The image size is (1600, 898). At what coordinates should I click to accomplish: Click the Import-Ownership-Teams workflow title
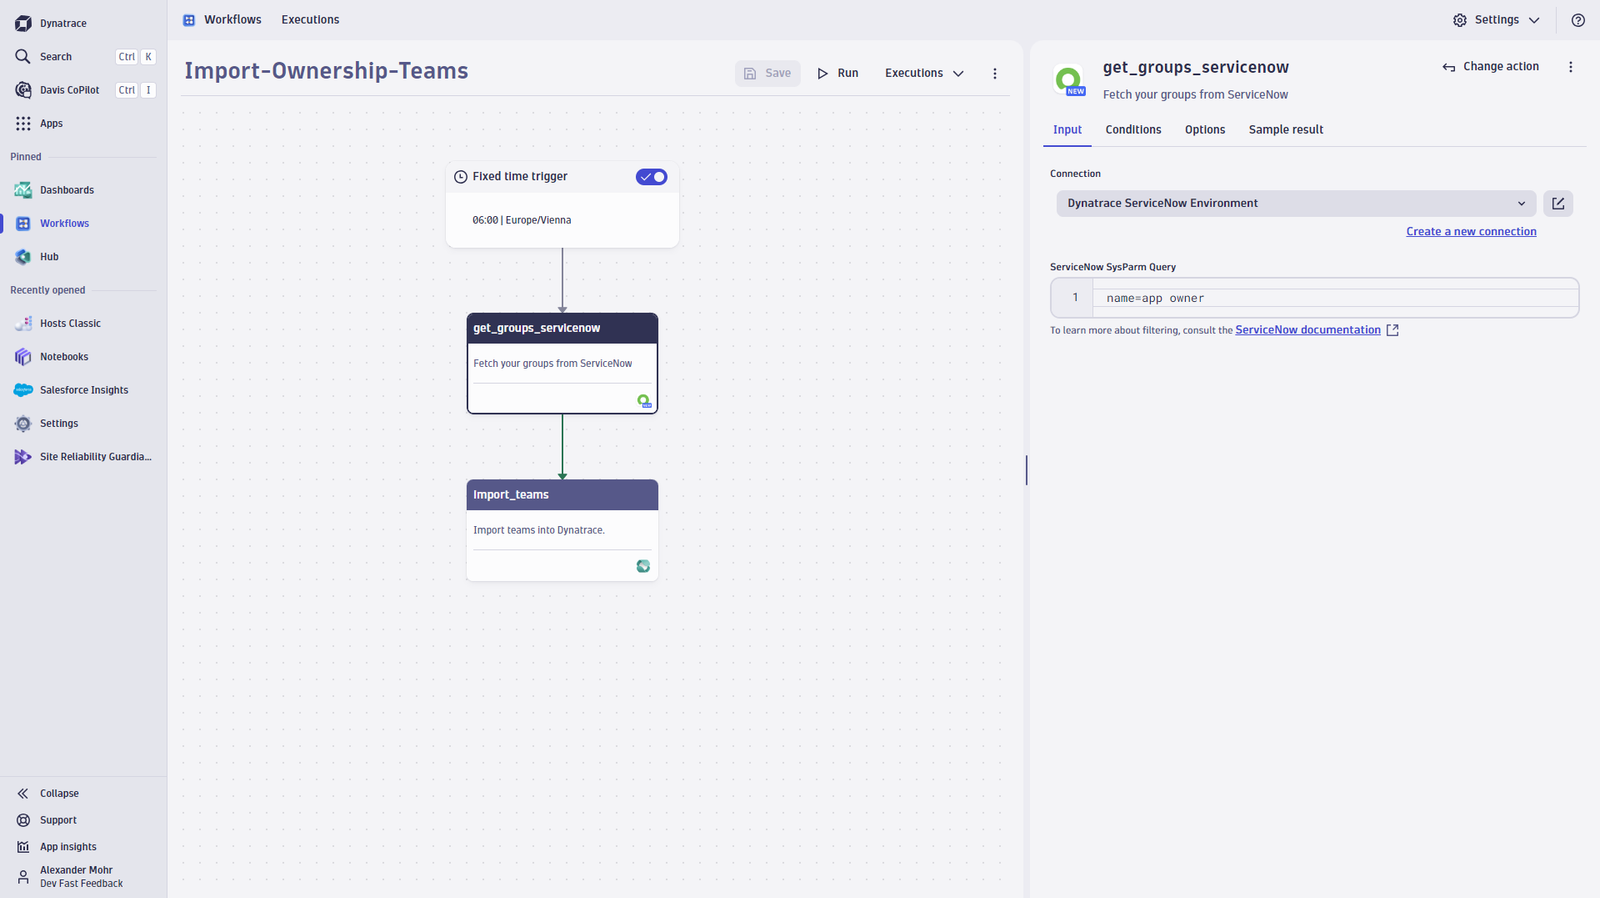[x=326, y=71]
